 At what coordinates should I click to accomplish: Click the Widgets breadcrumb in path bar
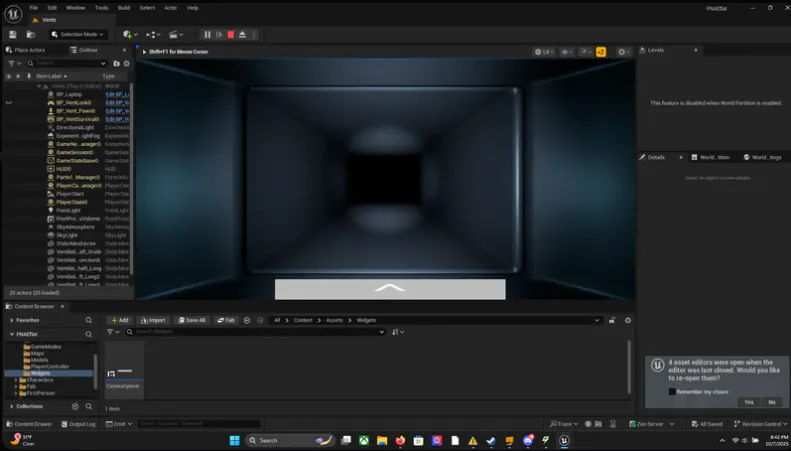(366, 320)
